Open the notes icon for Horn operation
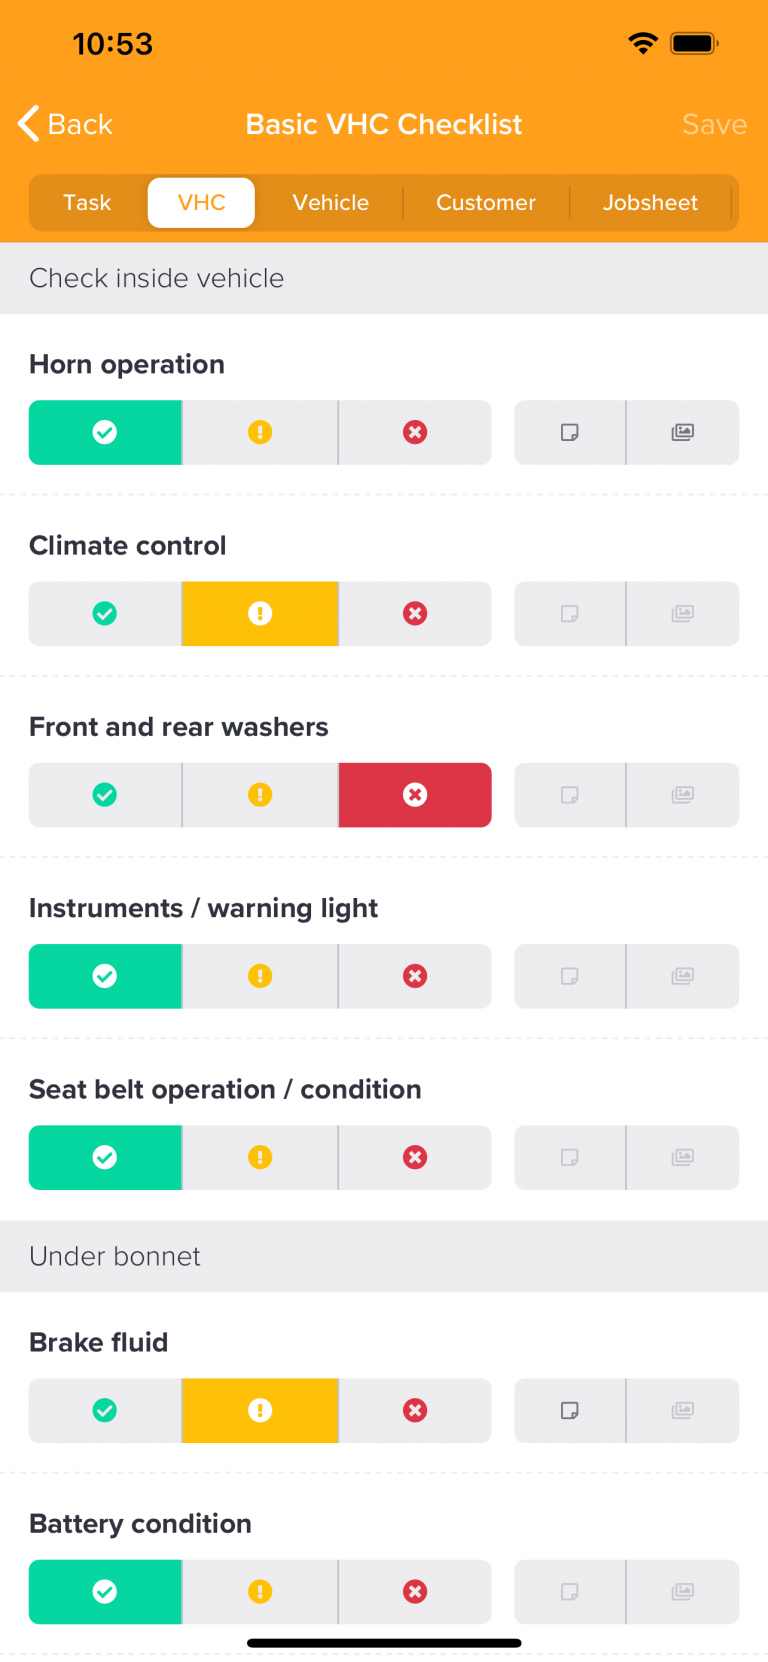768x1662 pixels. [569, 432]
